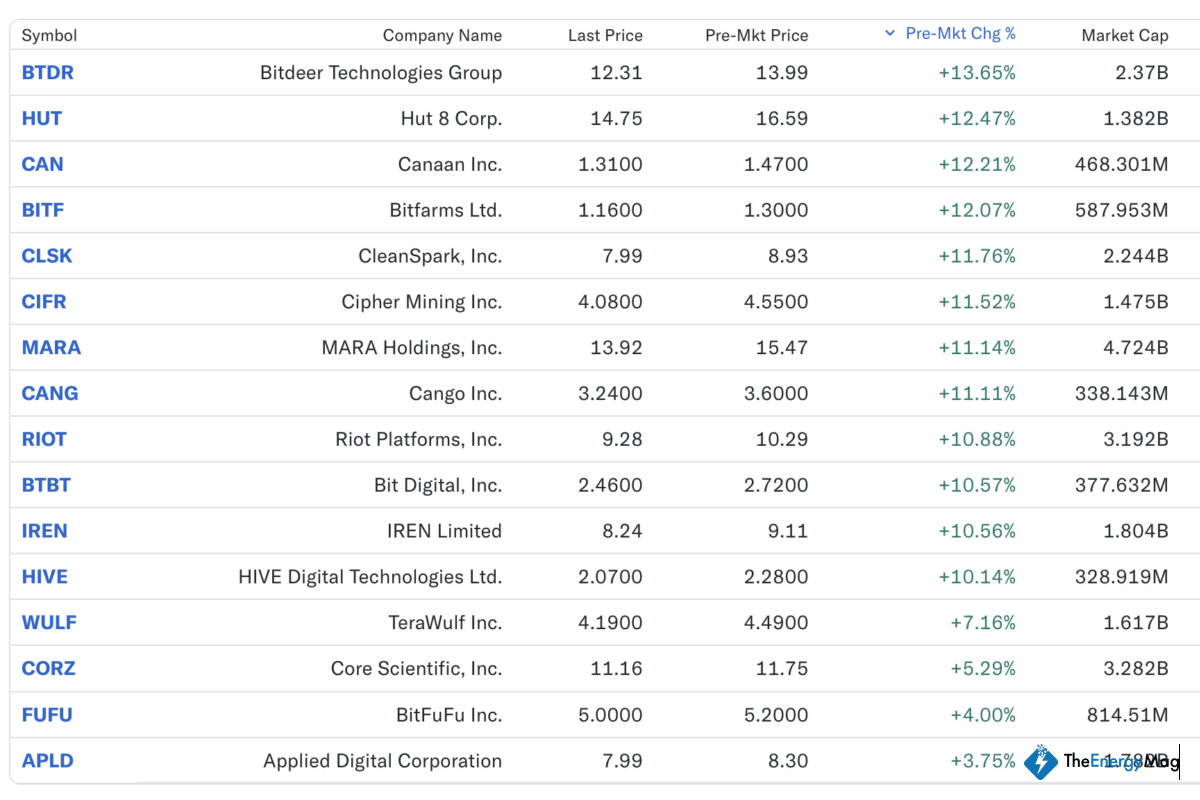
Task: Click the IREN ticker symbol
Action: click(x=45, y=531)
